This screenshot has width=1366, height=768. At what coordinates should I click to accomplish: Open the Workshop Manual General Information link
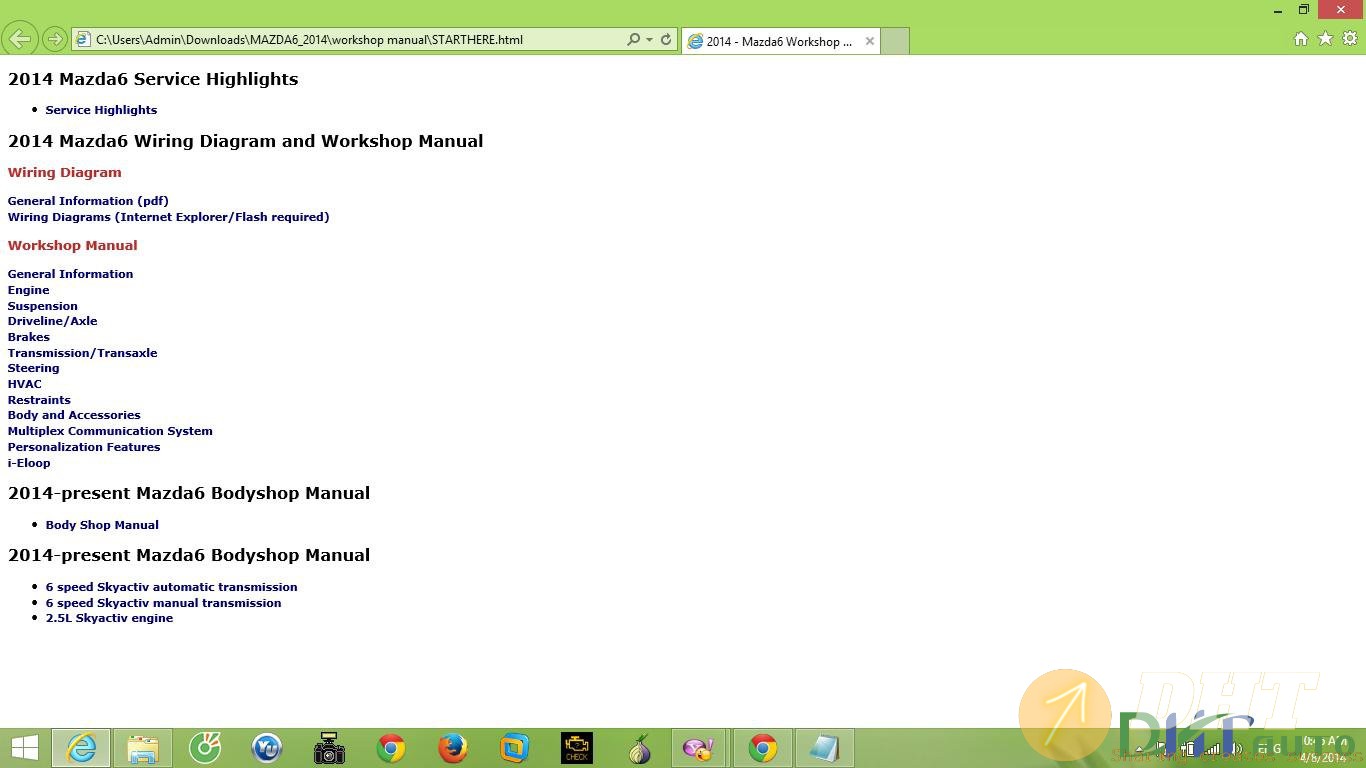point(70,274)
